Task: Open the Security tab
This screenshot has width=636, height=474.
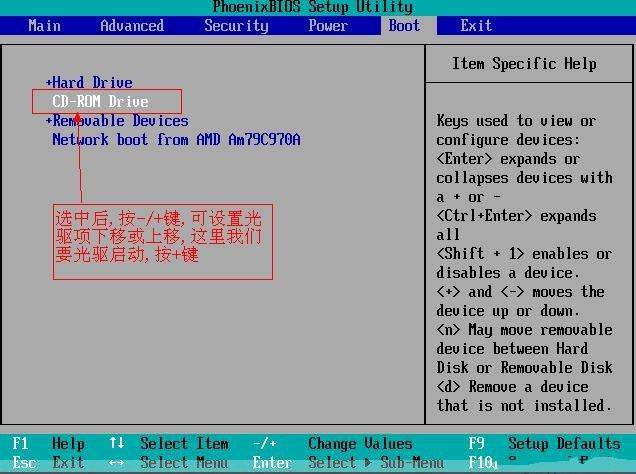Action: 236,26
